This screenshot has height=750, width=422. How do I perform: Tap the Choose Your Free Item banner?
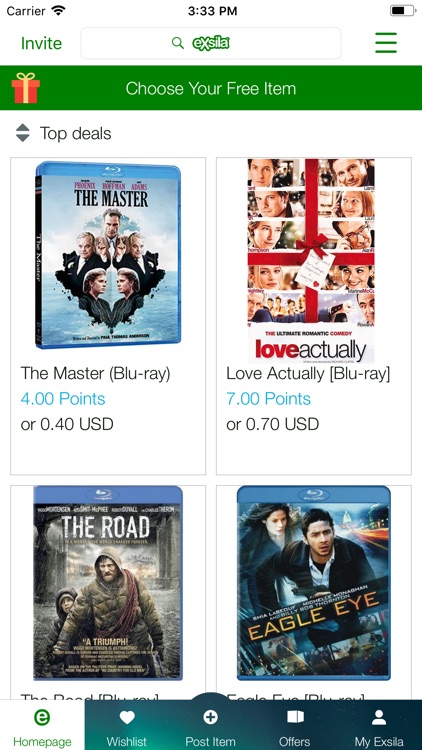click(x=211, y=88)
